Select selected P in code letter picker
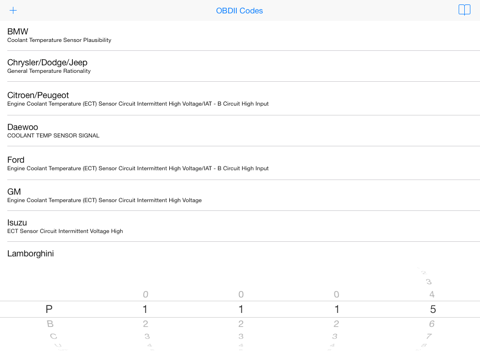Screen dimensions: 480x360 [49, 309]
